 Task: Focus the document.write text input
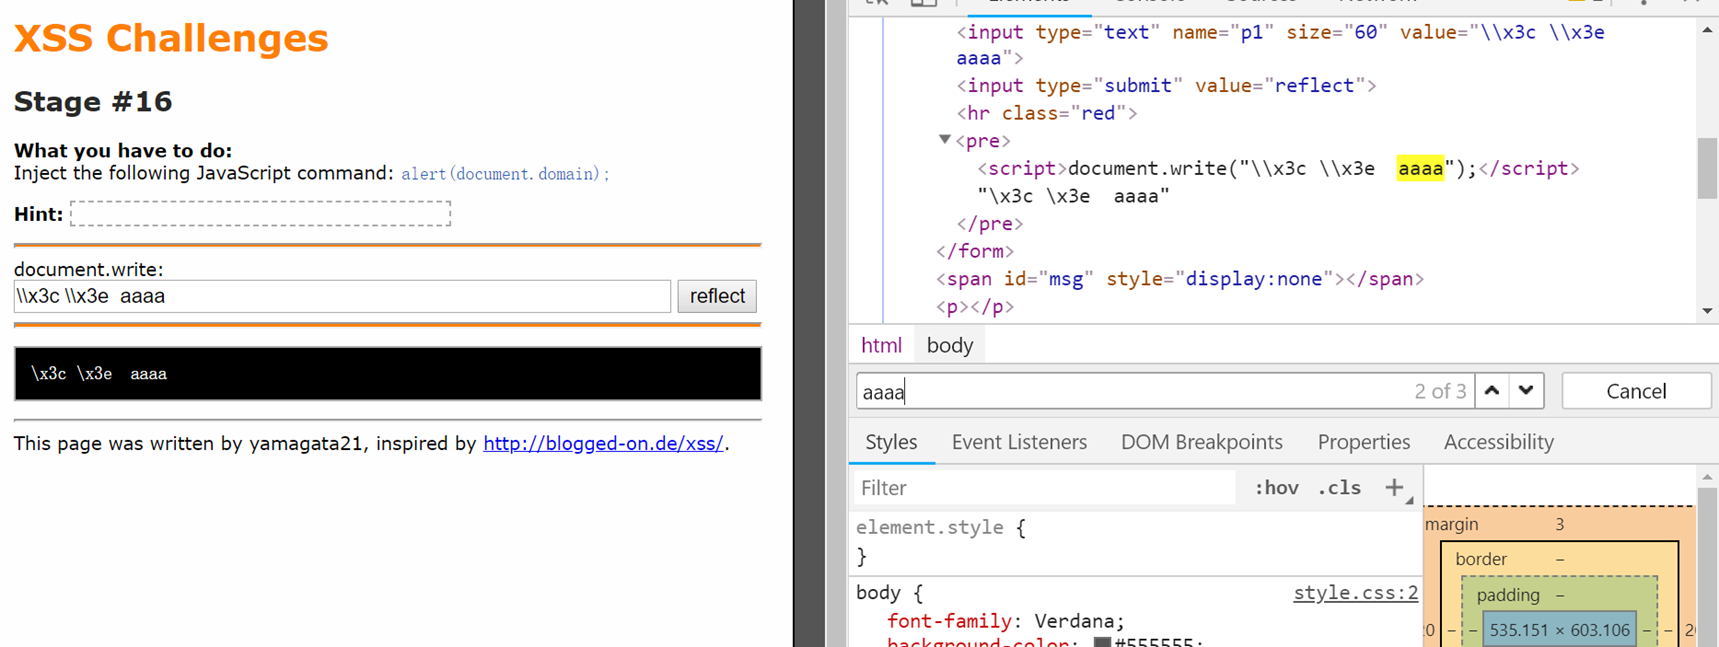[x=342, y=296]
